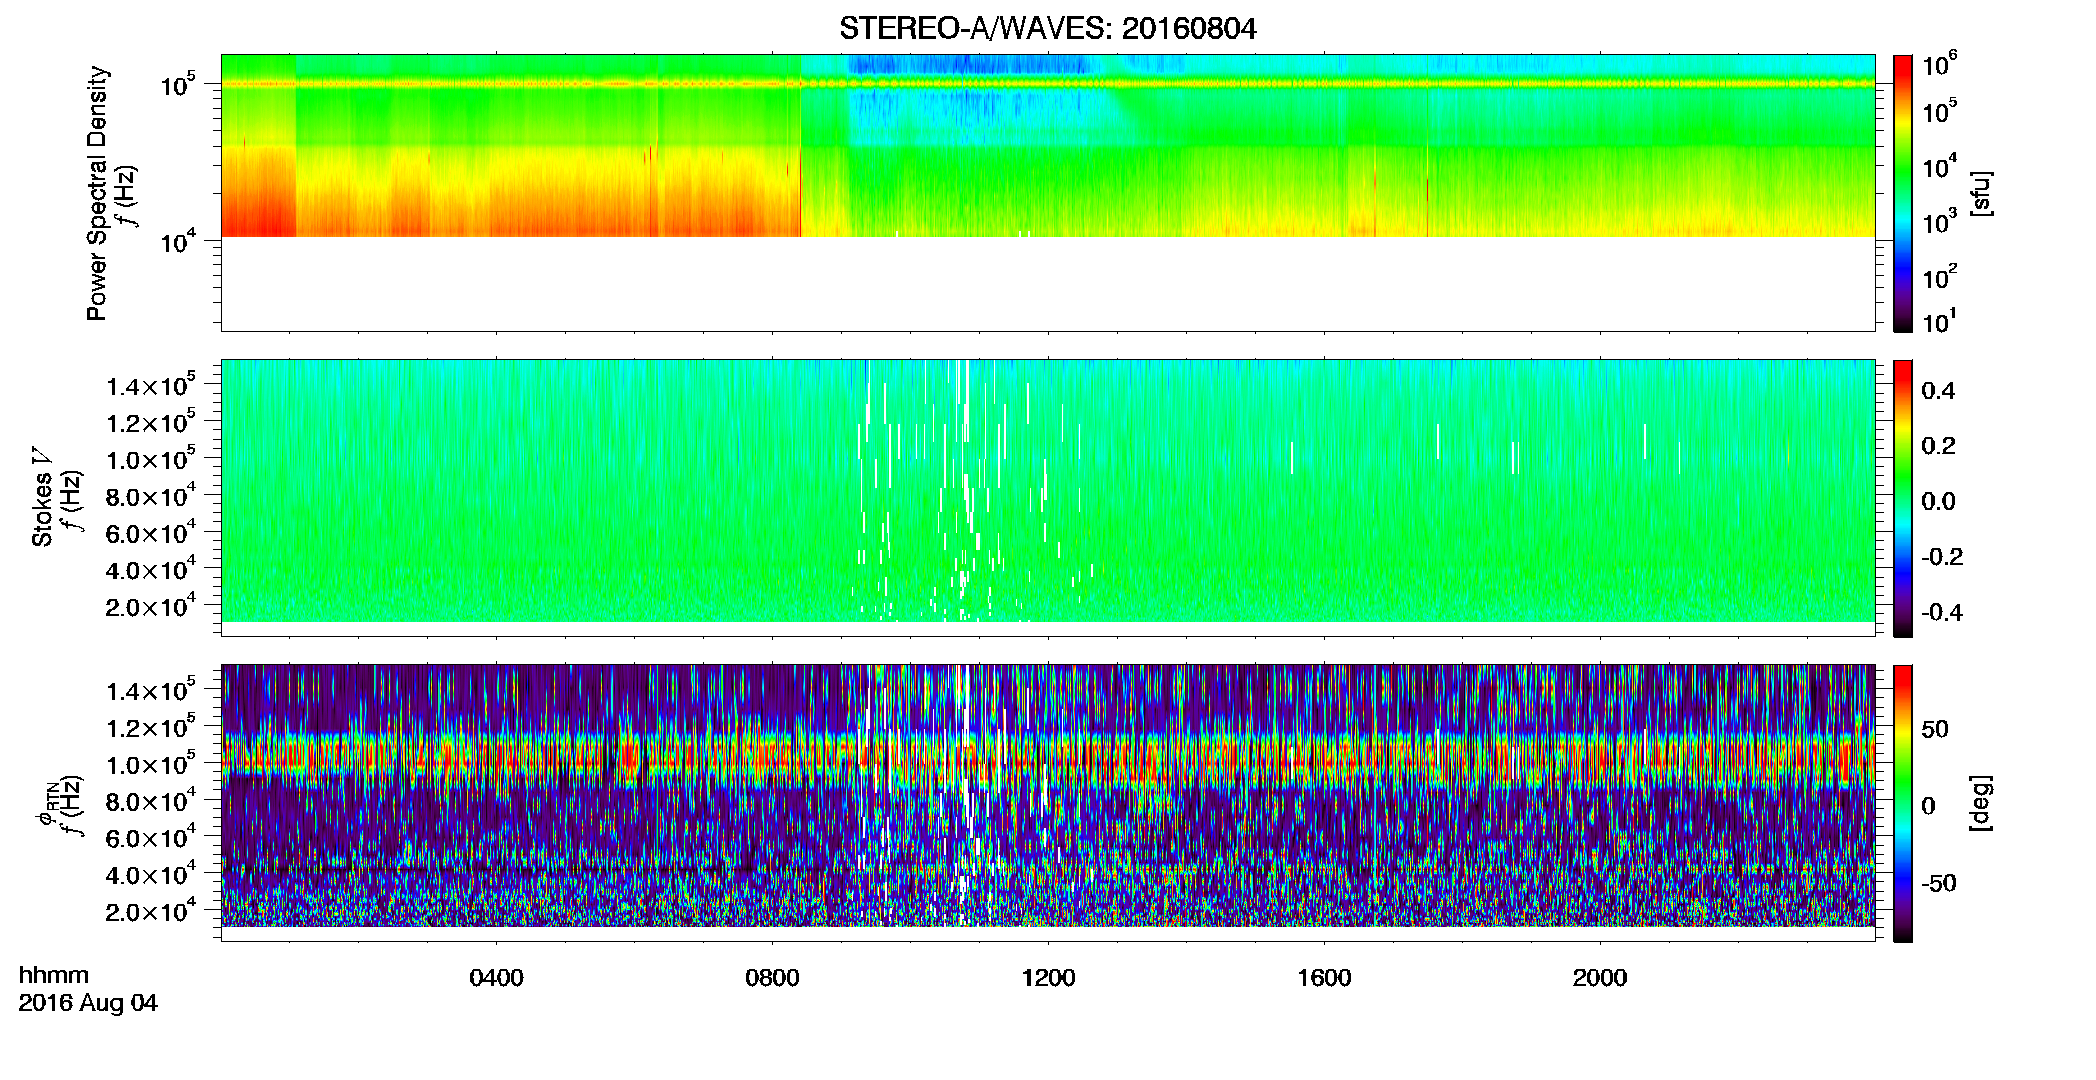Click the 1200 time axis label

1048,978
